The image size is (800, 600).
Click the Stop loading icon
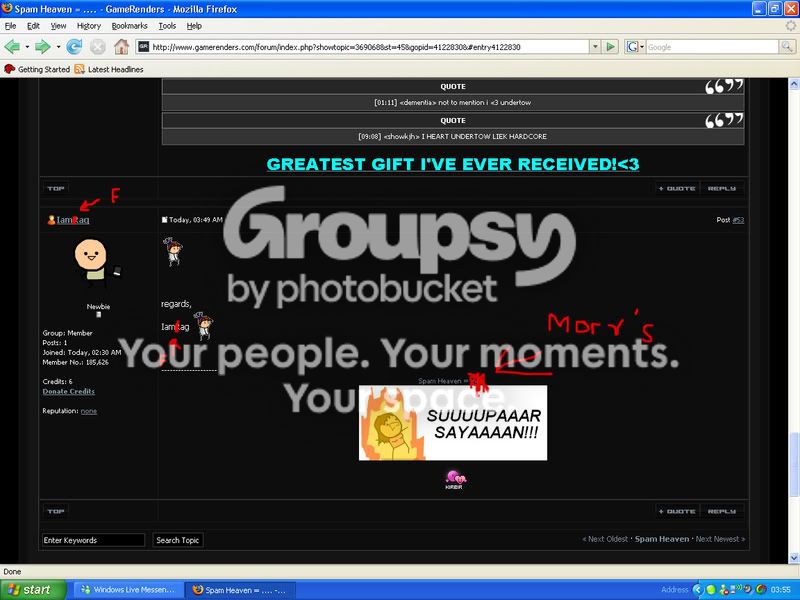pyautogui.click(x=97, y=47)
